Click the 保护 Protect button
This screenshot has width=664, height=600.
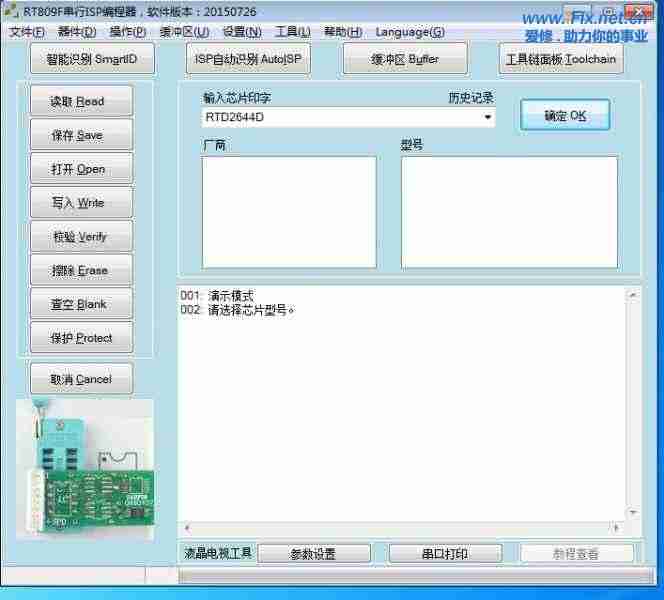click(x=81, y=338)
